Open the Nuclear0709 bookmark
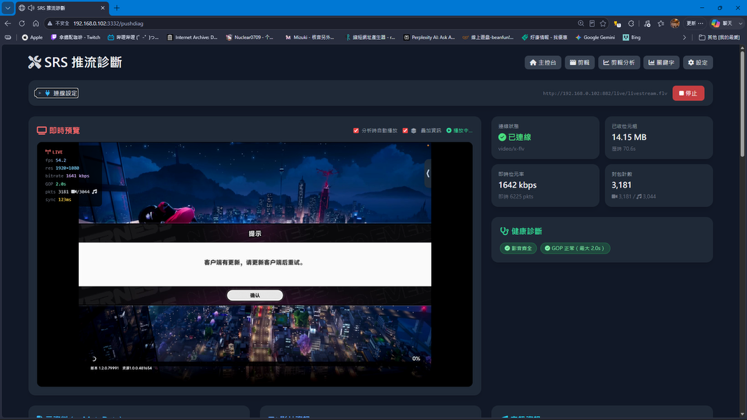Image resolution: width=747 pixels, height=420 pixels. [x=250, y=37]
